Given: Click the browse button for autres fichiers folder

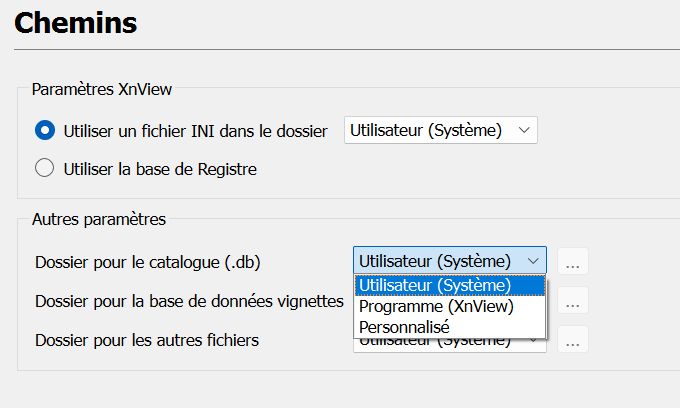Looking at the screenshot, I should click(x=573, y=340).
